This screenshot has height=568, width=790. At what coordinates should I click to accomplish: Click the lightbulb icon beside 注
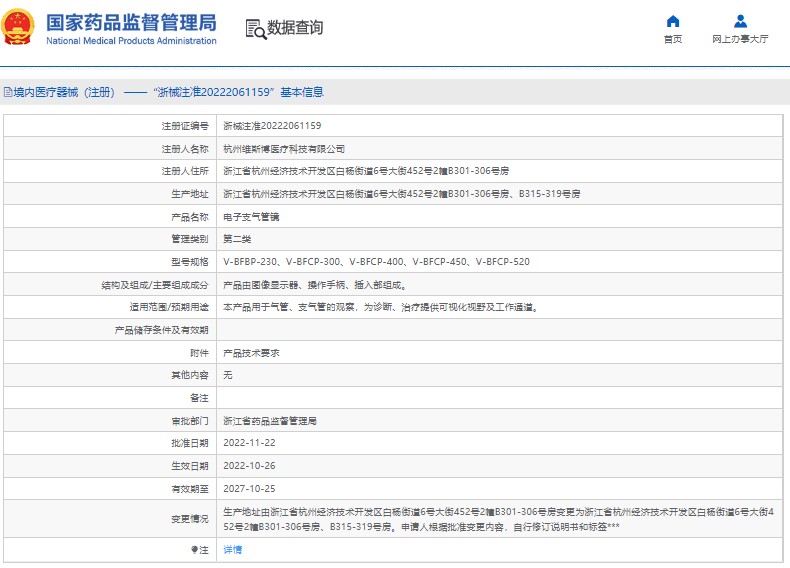tap(194, 550)
